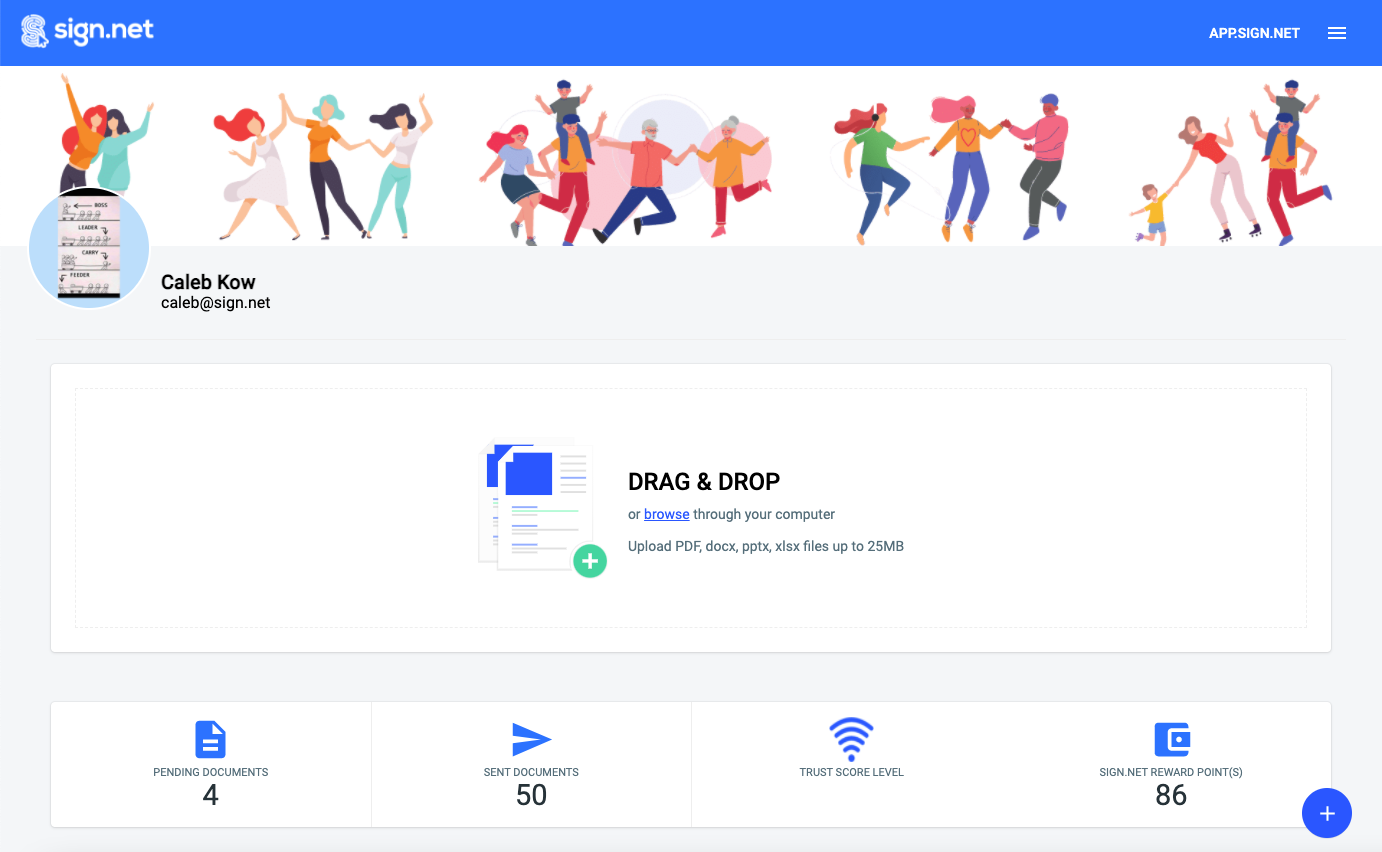Click the dancing people banner image
The height and width of the screenshot is (852, 1382).
pyautogui.click(x=691, y=156)
